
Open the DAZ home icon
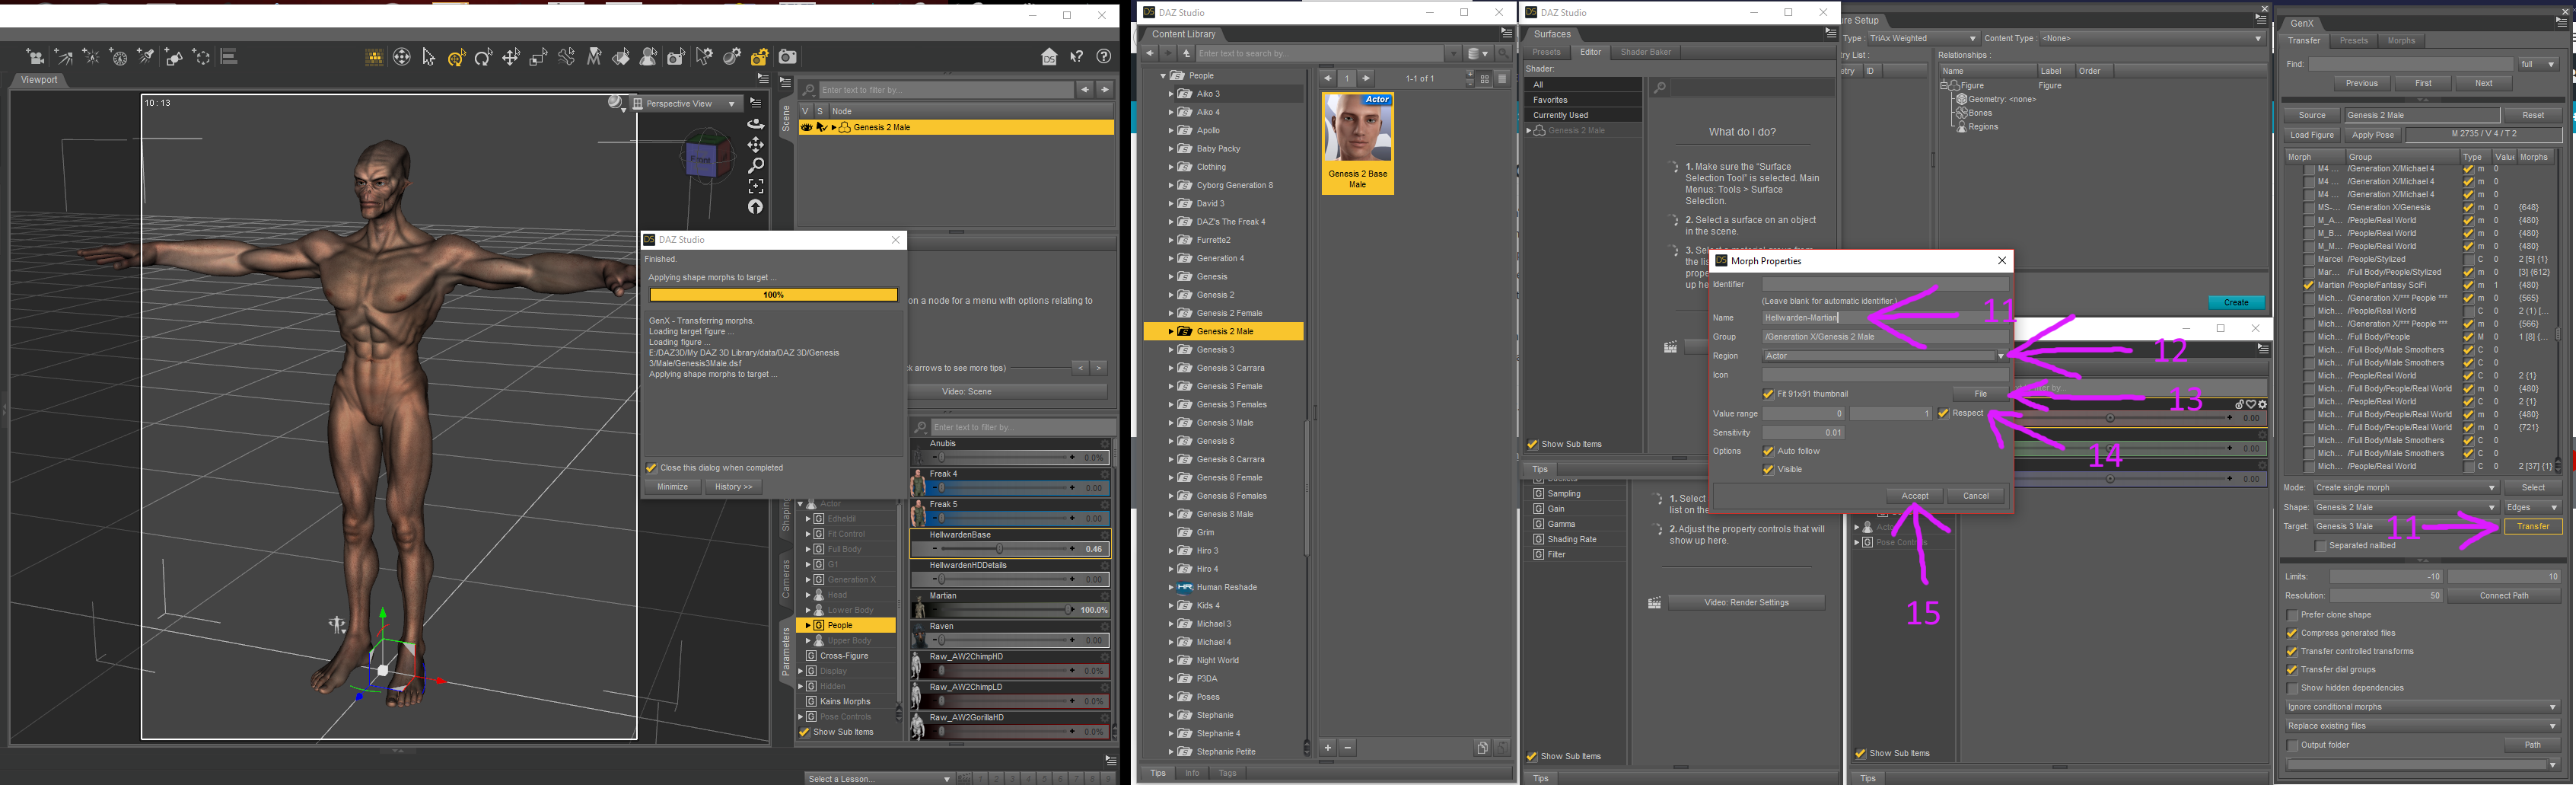coord(1049,57)
